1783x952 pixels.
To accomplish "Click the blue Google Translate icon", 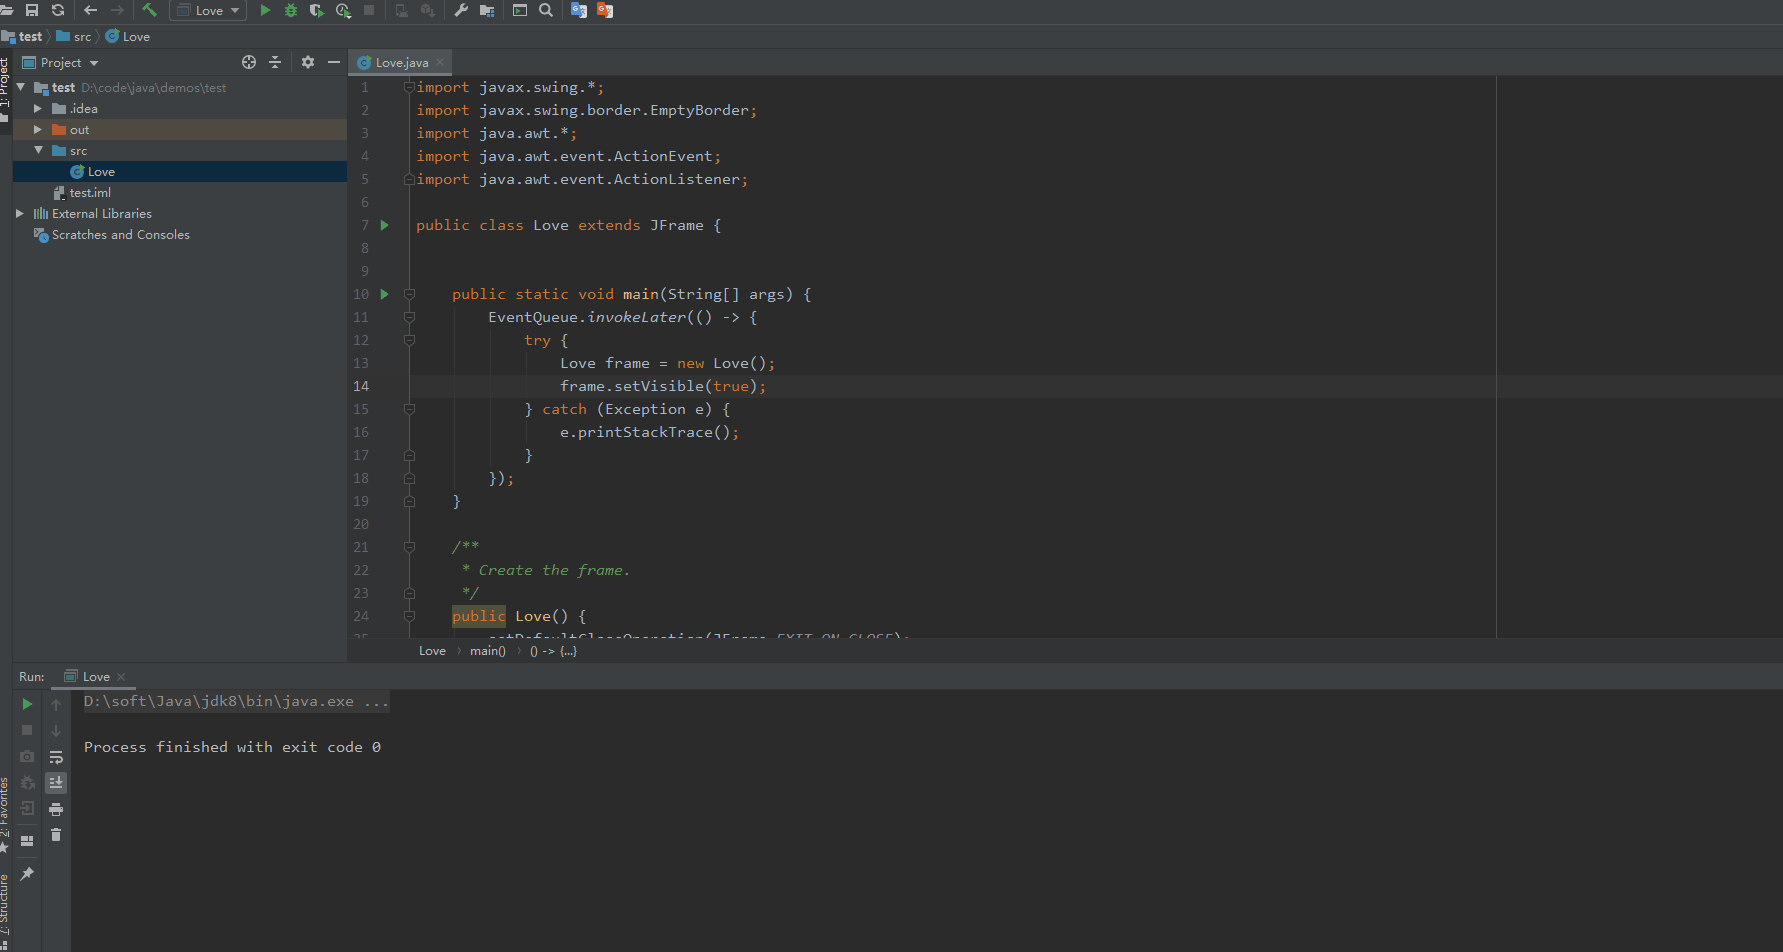I will click(579, 10).
